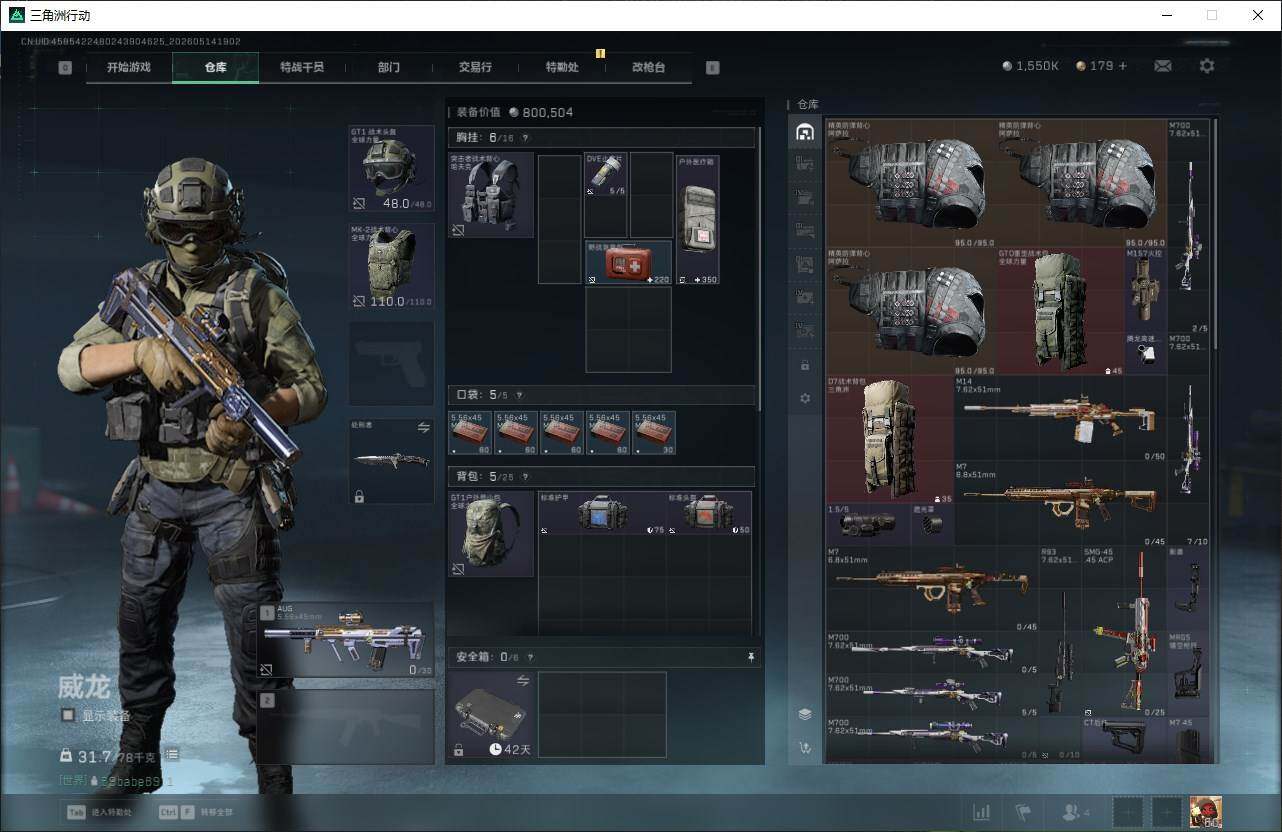Screen dimensions: 1282x832
Task: Select the AUG weapon in slot 1
Action: (x=345, y=640)
